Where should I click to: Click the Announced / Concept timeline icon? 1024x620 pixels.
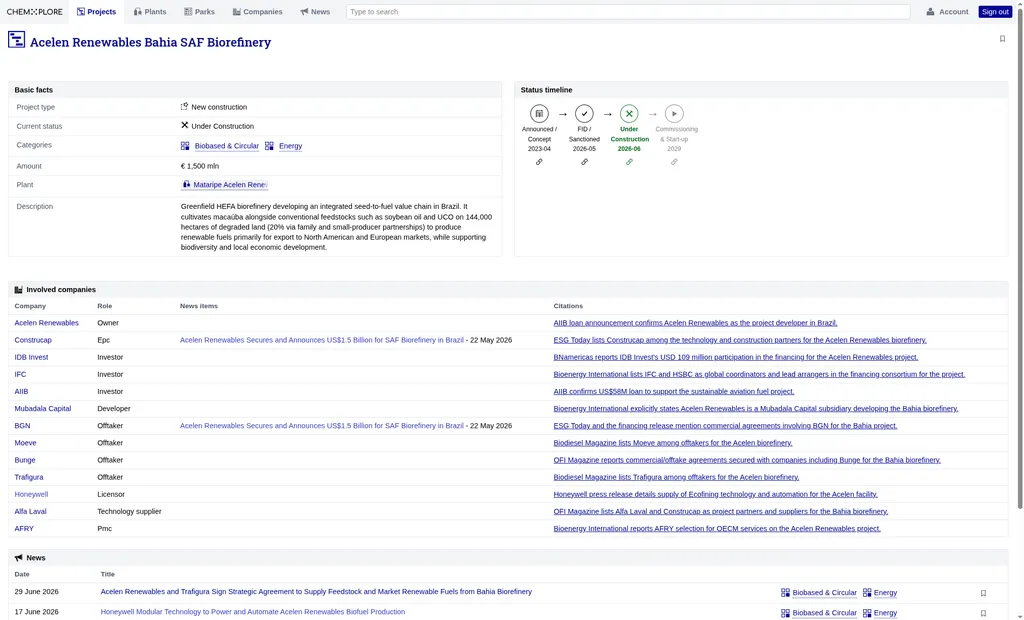(x=539, y=114)
